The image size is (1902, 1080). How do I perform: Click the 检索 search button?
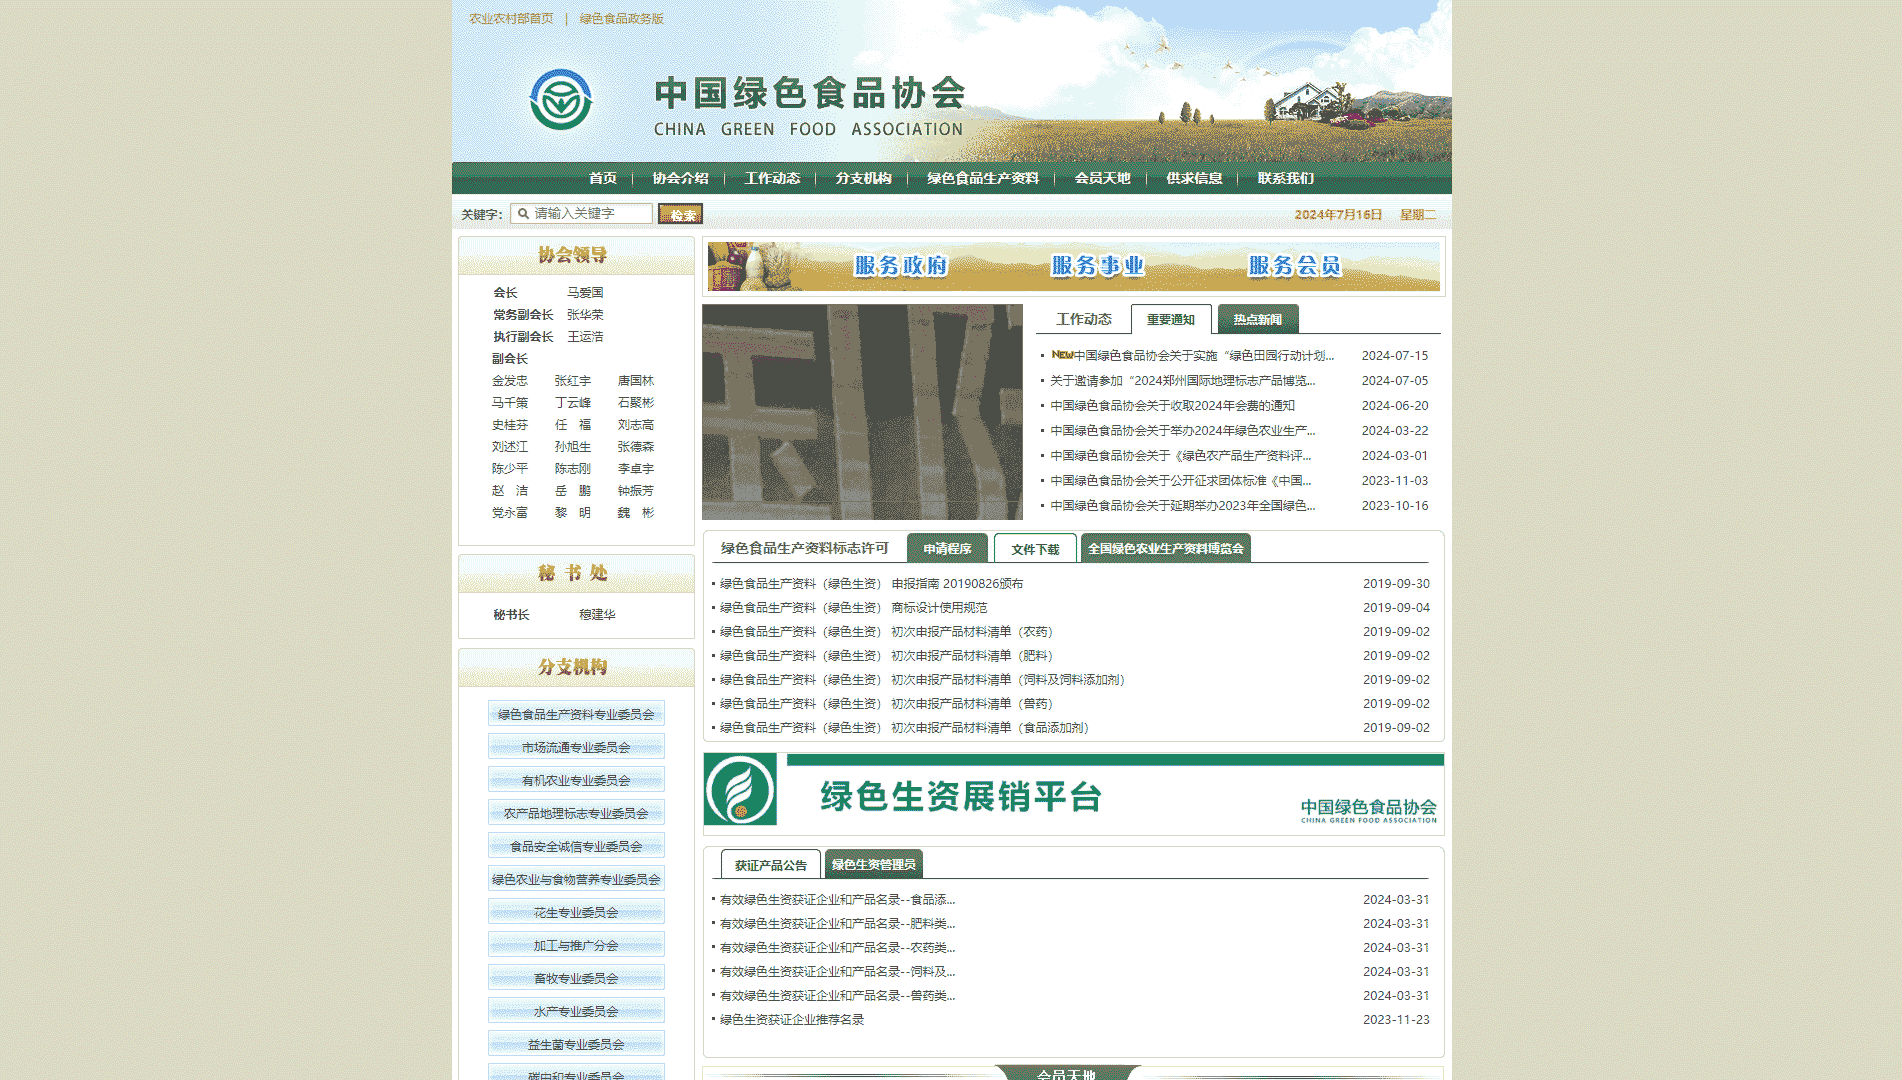[681, 214]
